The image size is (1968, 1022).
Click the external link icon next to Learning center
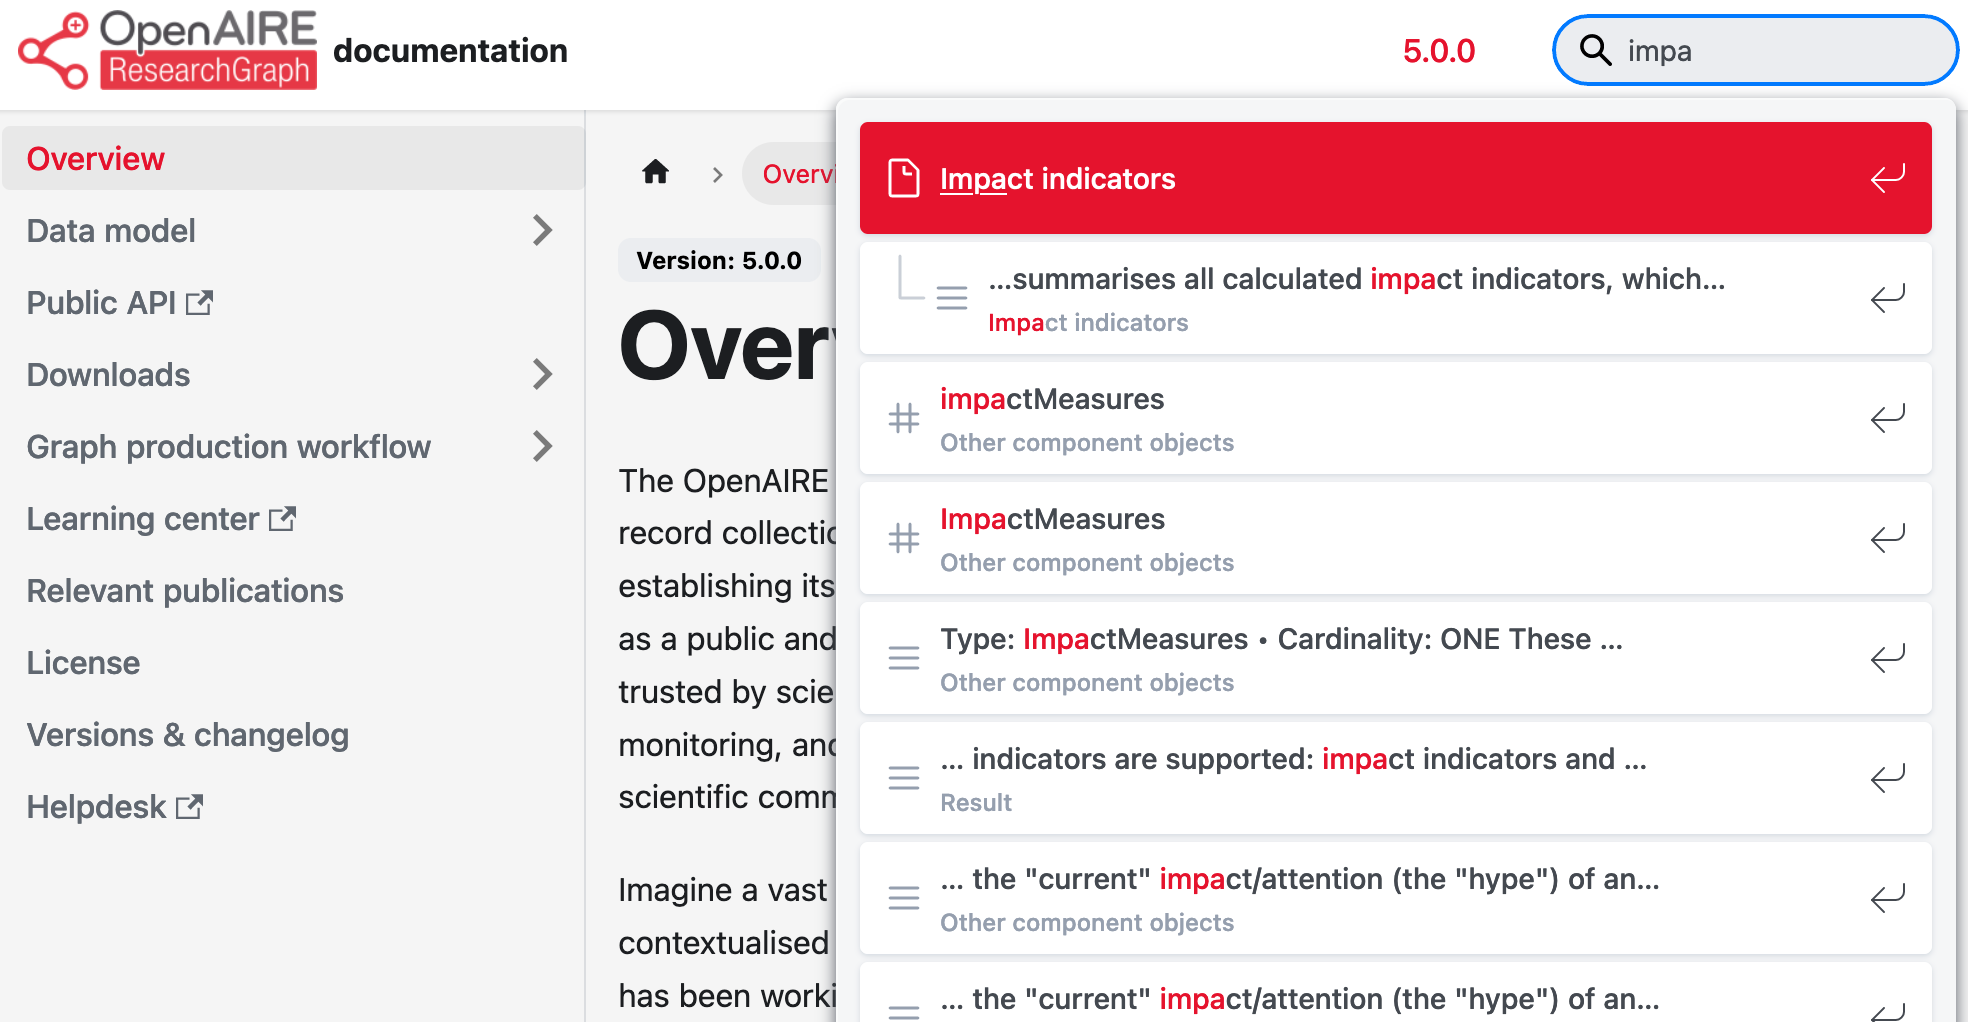point(283,519)
